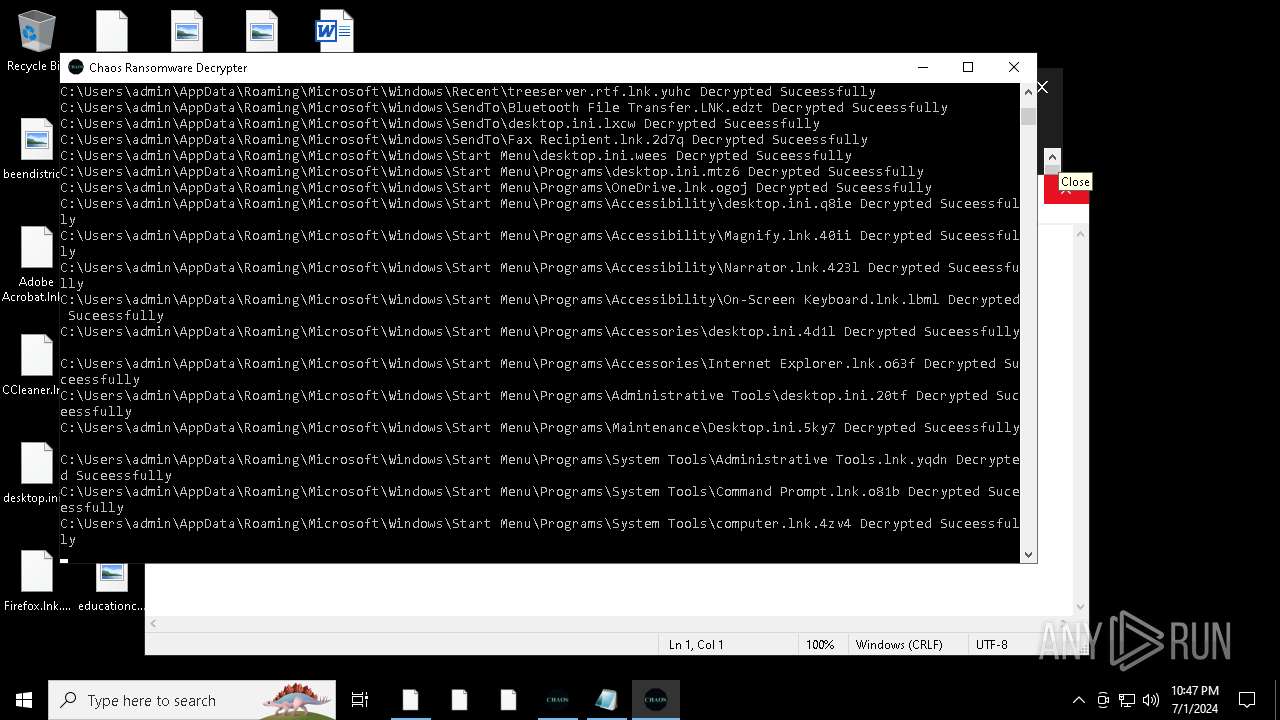Click the Chaos Ransomware Decrypter title bar icon
The image size is (1280, 720).
pyautogui.click(x=76, y=67)
